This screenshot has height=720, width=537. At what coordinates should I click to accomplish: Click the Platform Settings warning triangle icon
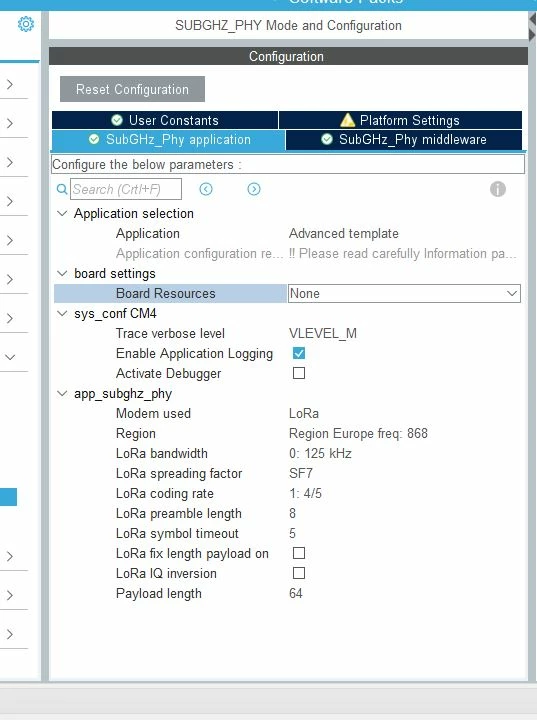347,120
